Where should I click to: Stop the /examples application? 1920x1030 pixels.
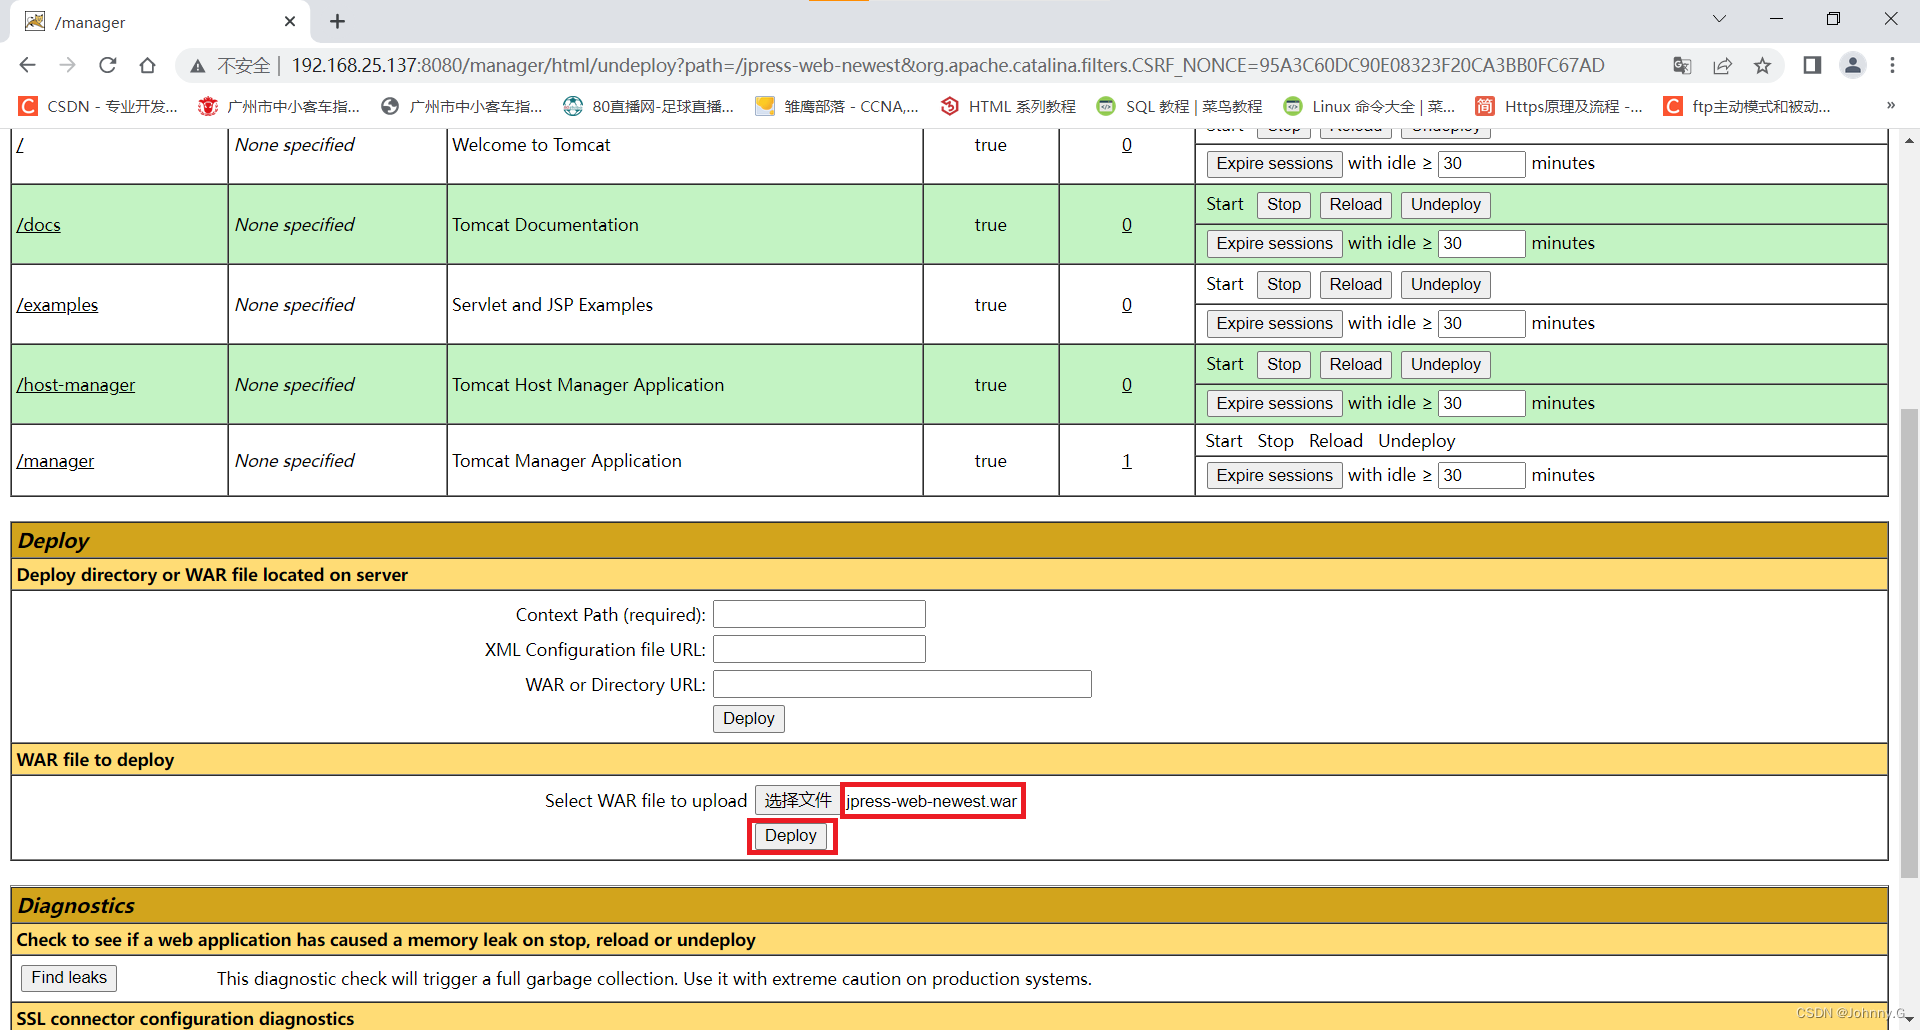tap(1284, 284)
